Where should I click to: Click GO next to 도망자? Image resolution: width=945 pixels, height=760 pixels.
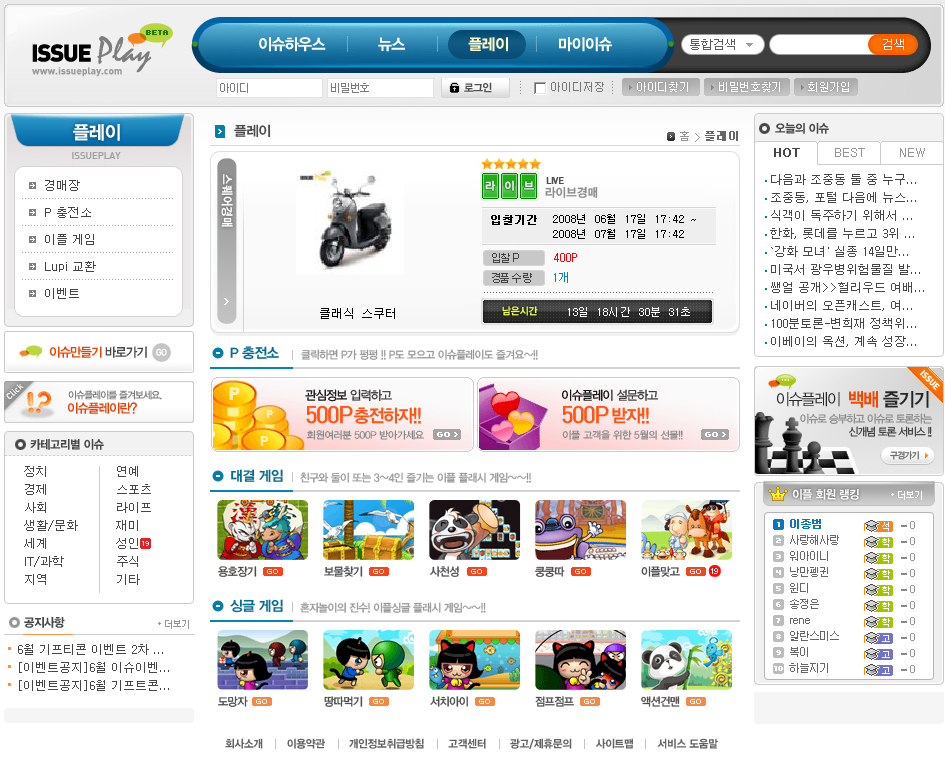pos(262,702)
